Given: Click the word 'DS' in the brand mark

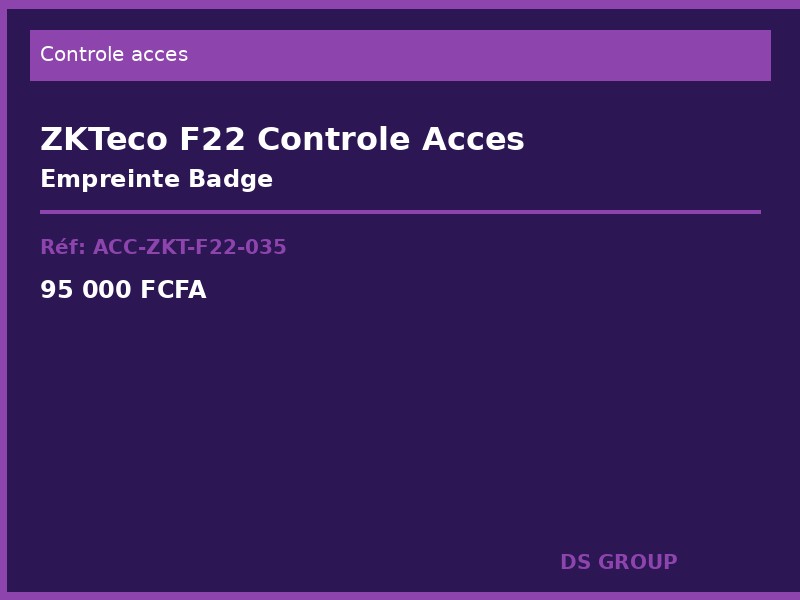Looking at the screenshot, I should [x=575, y=563].
